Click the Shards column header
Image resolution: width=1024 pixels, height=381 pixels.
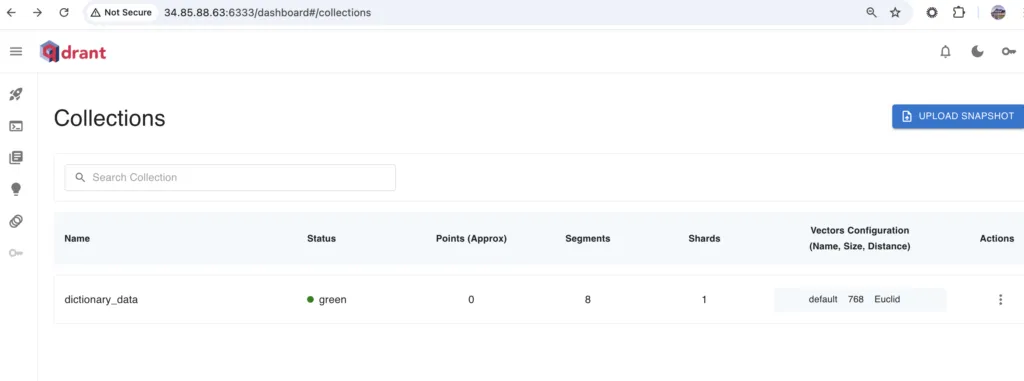[704, 239]
